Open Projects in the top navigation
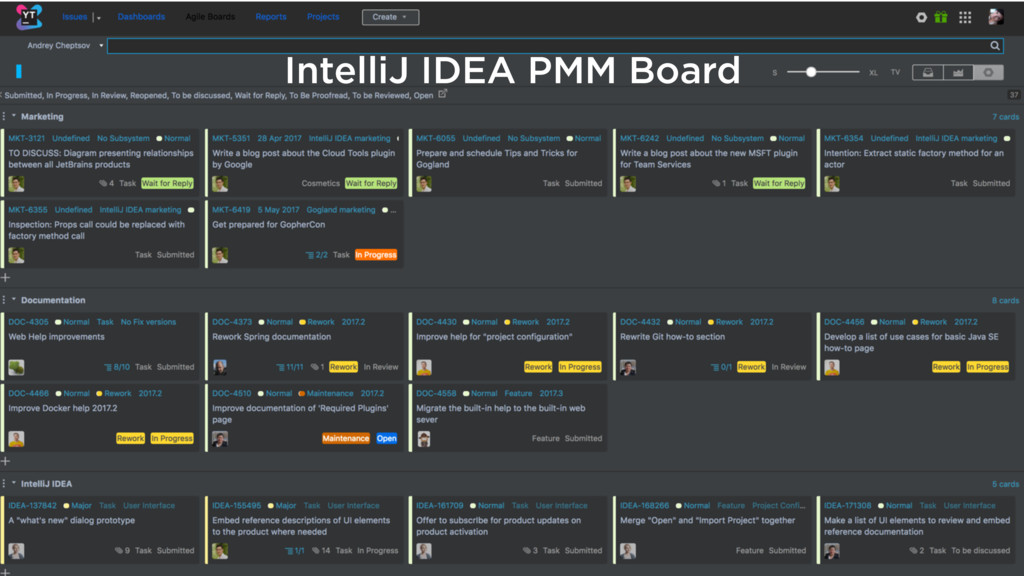Screen dimensions: 1024x576 pyautogui.click(x=323, y=17)
